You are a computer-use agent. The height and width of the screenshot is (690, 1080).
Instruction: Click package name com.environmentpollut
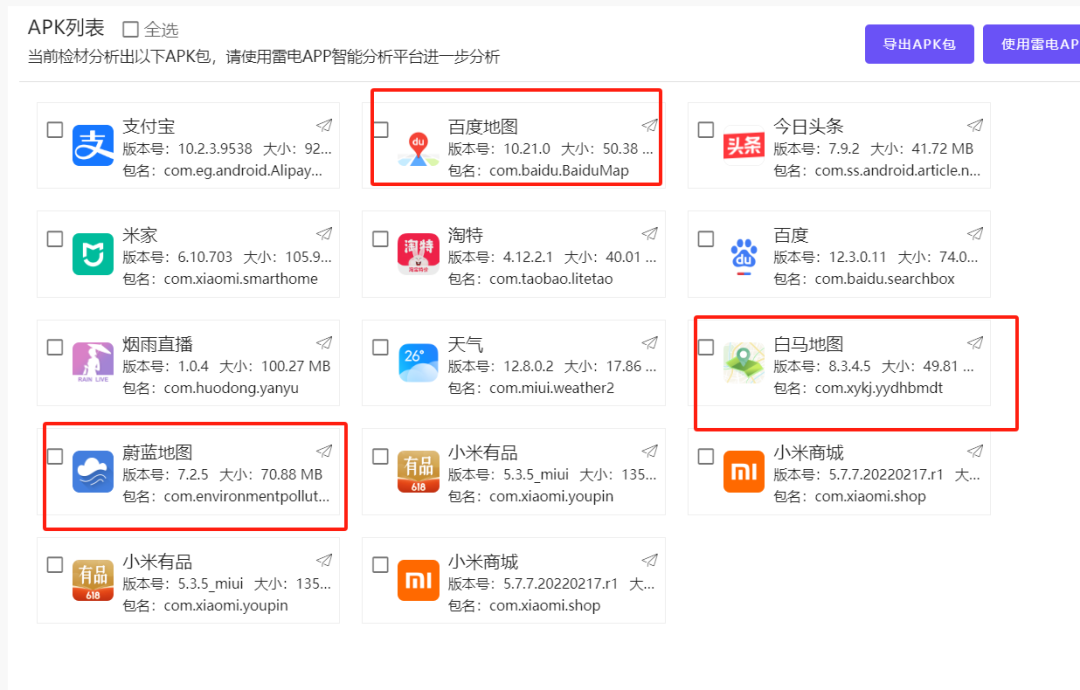247,496
